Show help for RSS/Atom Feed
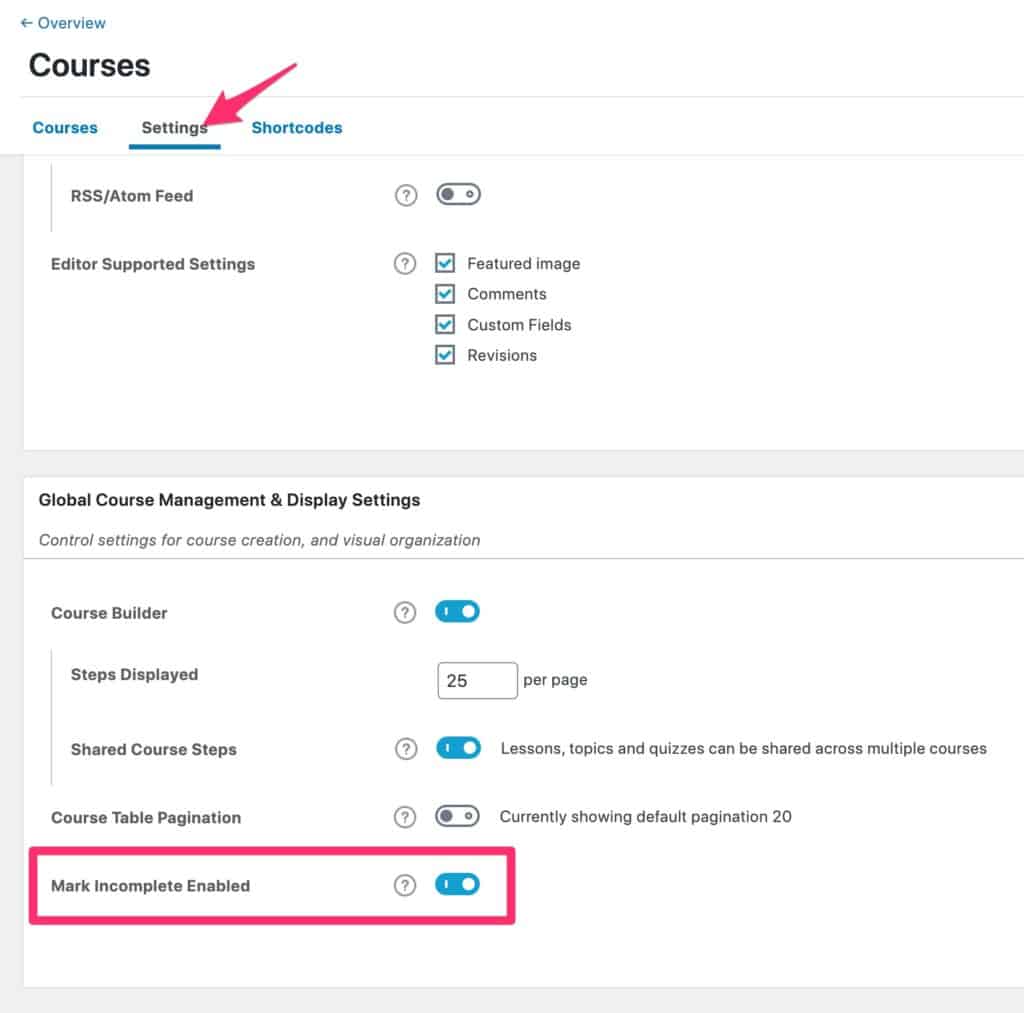 (x=406, y=195)
